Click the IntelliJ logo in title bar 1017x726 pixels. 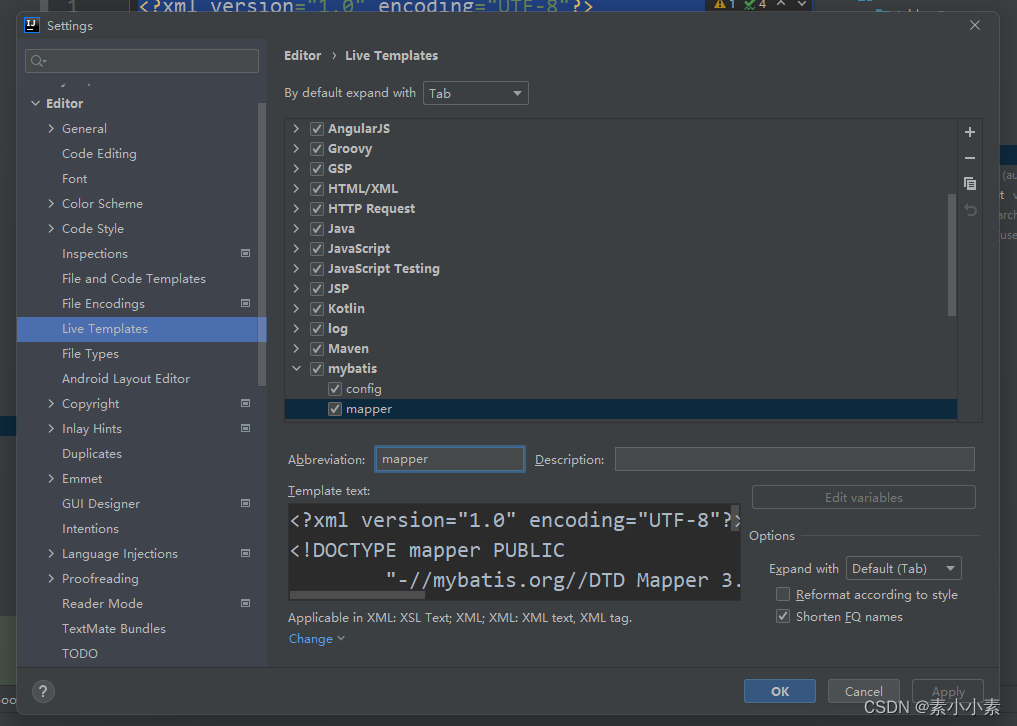click(32, 25)
